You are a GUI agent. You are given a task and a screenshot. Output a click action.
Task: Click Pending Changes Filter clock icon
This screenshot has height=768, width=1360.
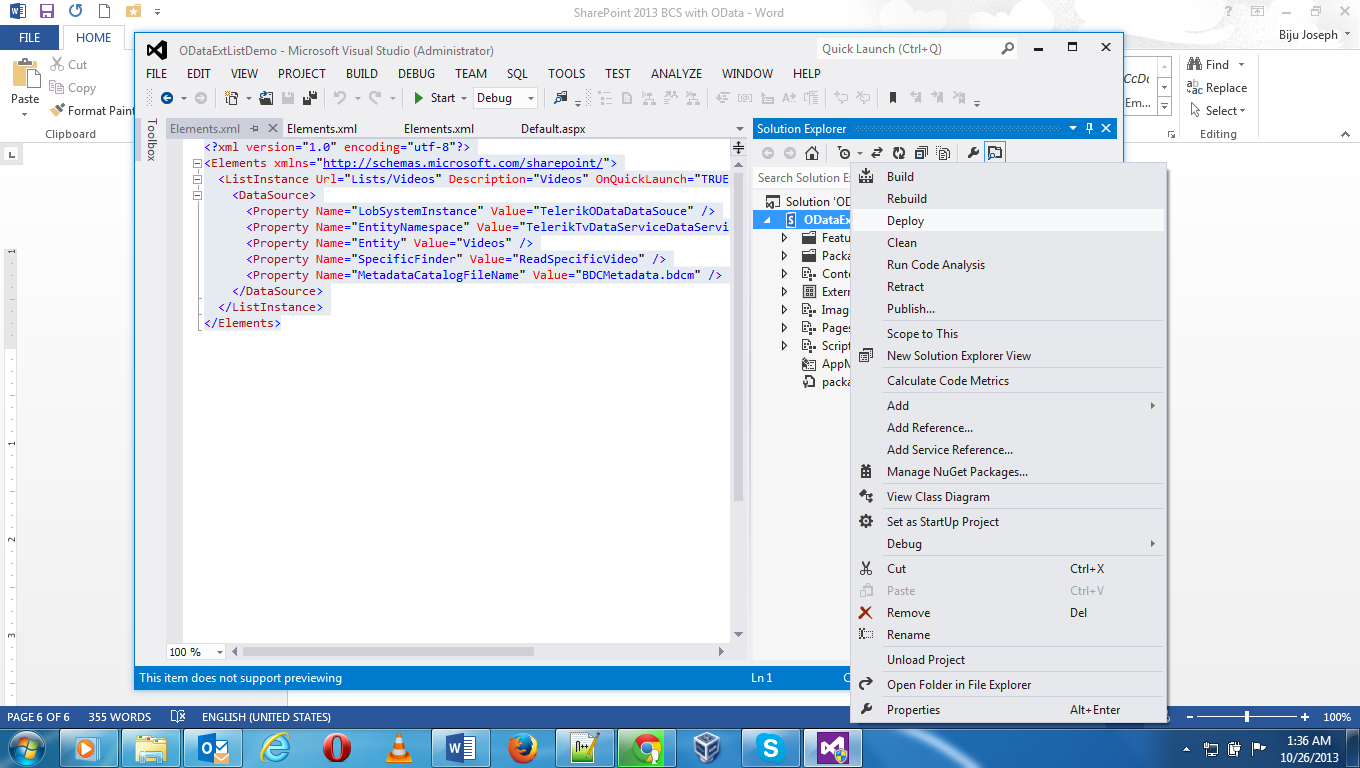(x=845, y=153)
